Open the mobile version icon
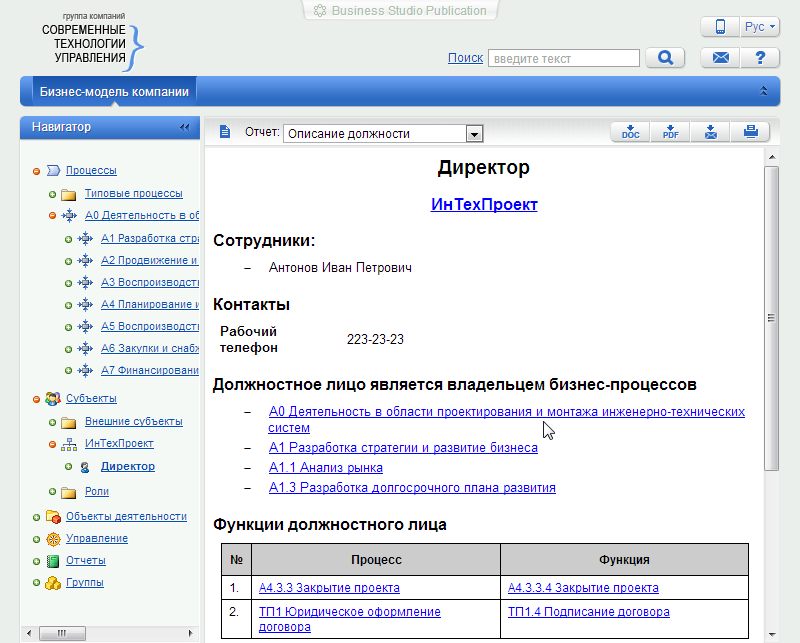This screenshot has height=643, width=800. point(719,27)
